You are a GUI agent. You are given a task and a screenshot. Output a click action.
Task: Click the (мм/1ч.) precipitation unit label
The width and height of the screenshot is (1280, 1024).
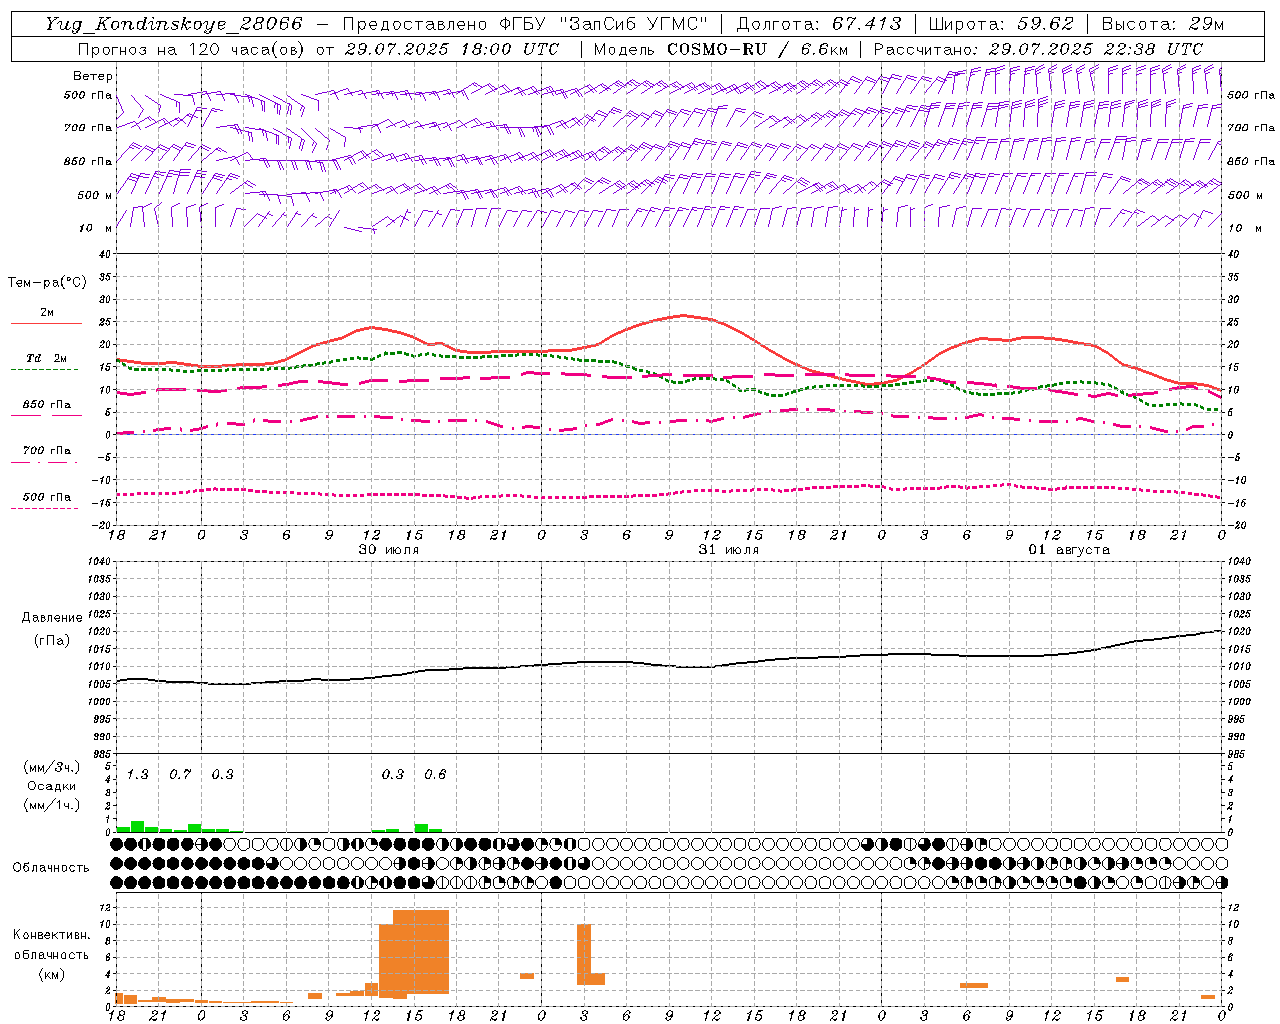[x=52, y=805]
